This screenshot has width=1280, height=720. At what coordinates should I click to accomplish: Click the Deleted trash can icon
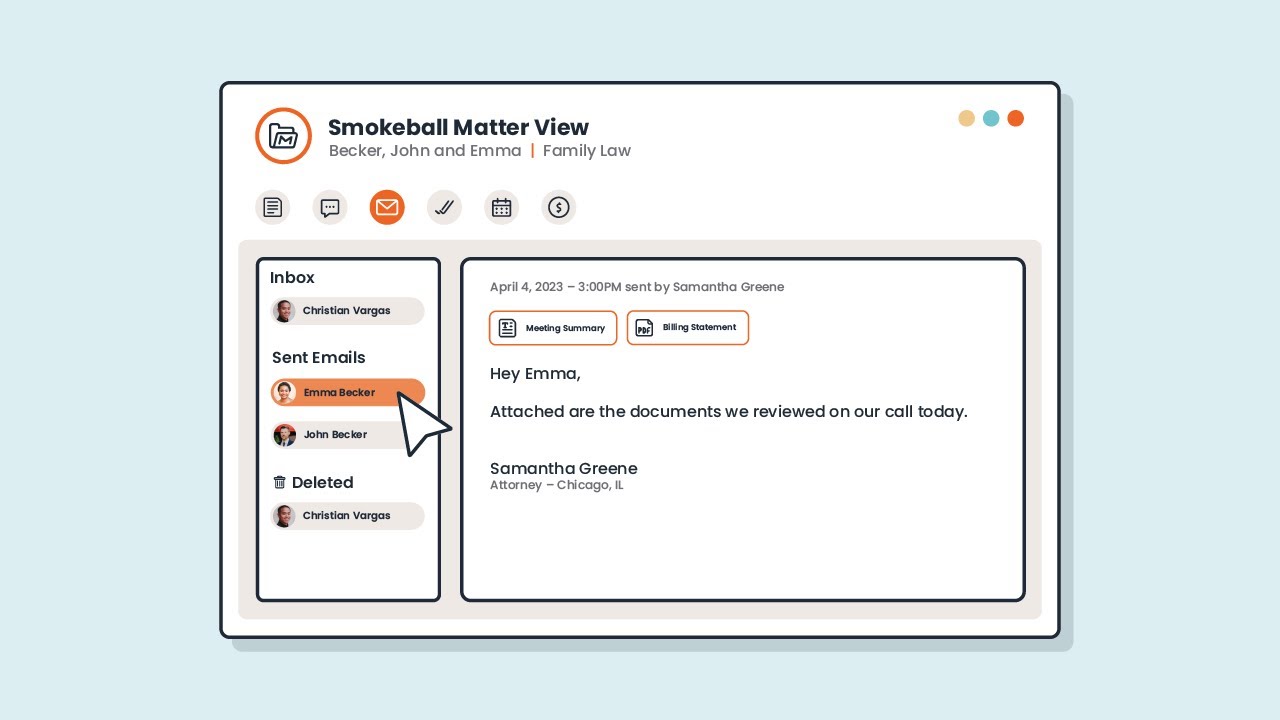point(280,482)
